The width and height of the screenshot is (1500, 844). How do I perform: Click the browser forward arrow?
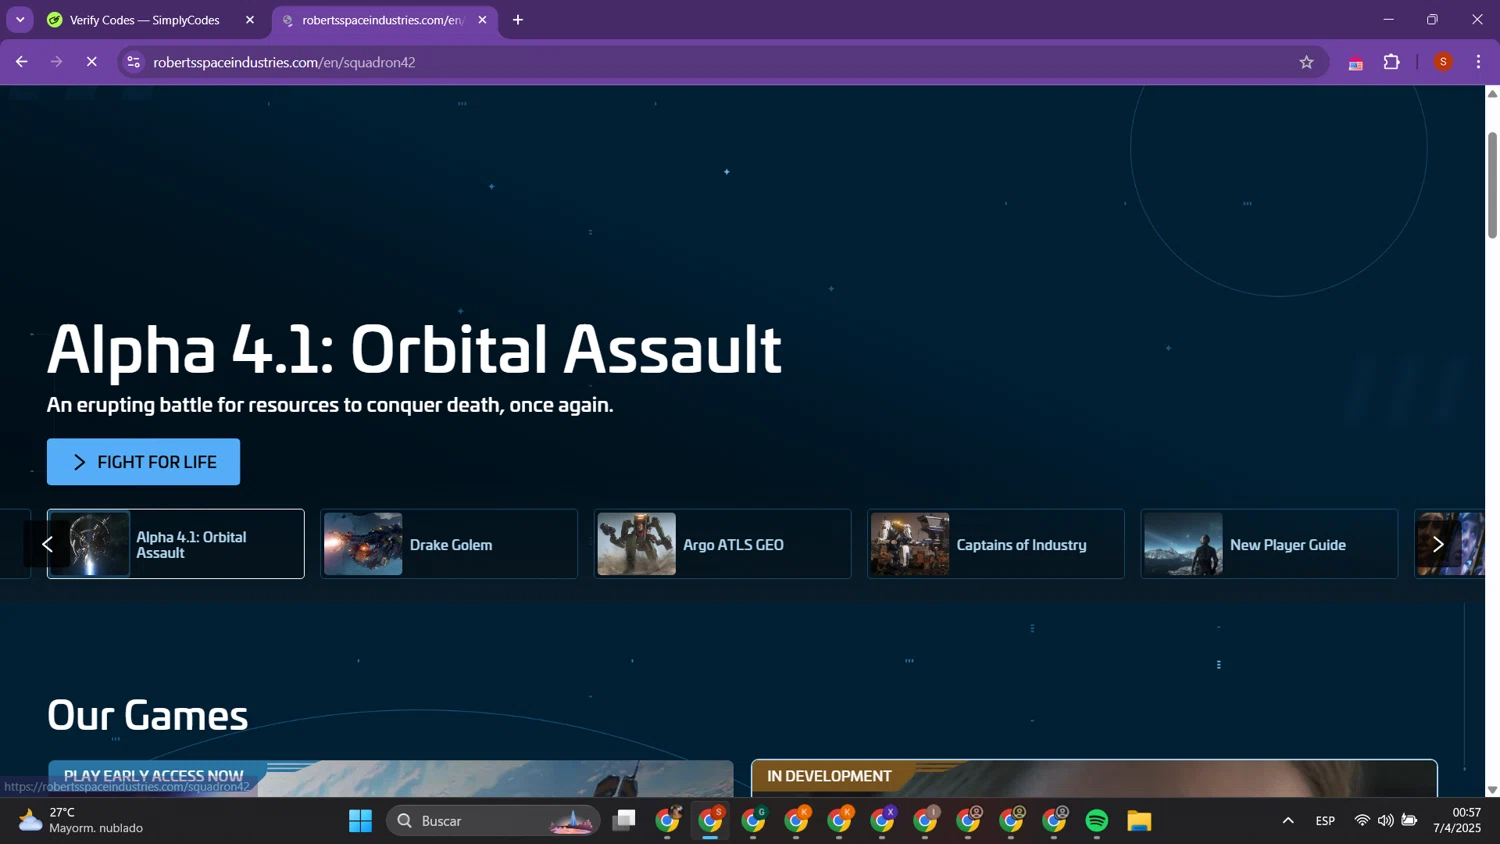point(56,62)
